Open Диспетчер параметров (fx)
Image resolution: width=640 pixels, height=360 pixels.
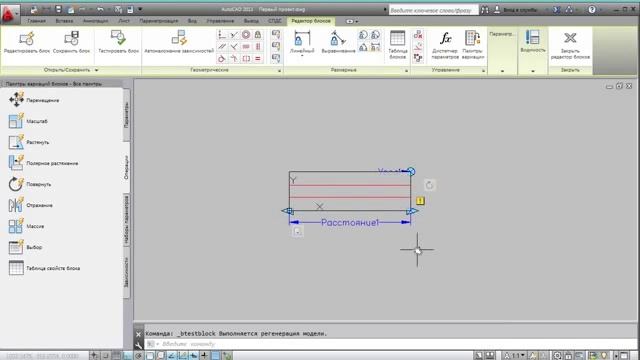pyautogui.click(x=445, y=45)
